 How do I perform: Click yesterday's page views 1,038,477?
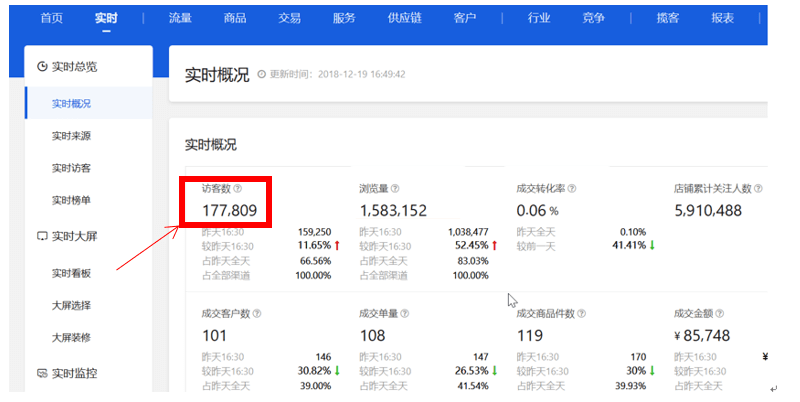(x=468, y=232)
